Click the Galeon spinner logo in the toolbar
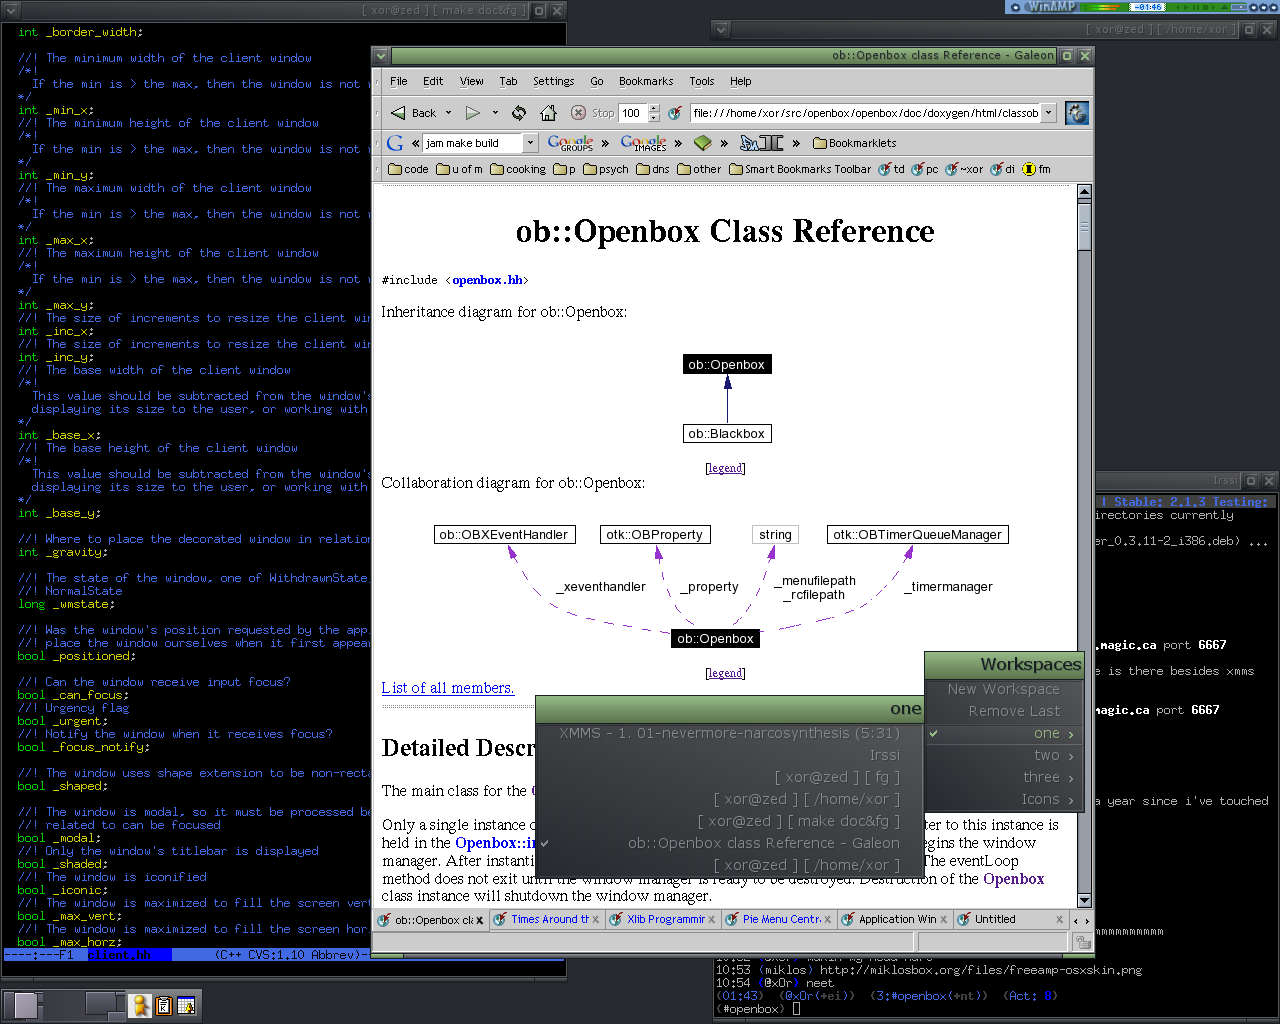This screenshot has width=1280, height=1024. point(1076,113)
